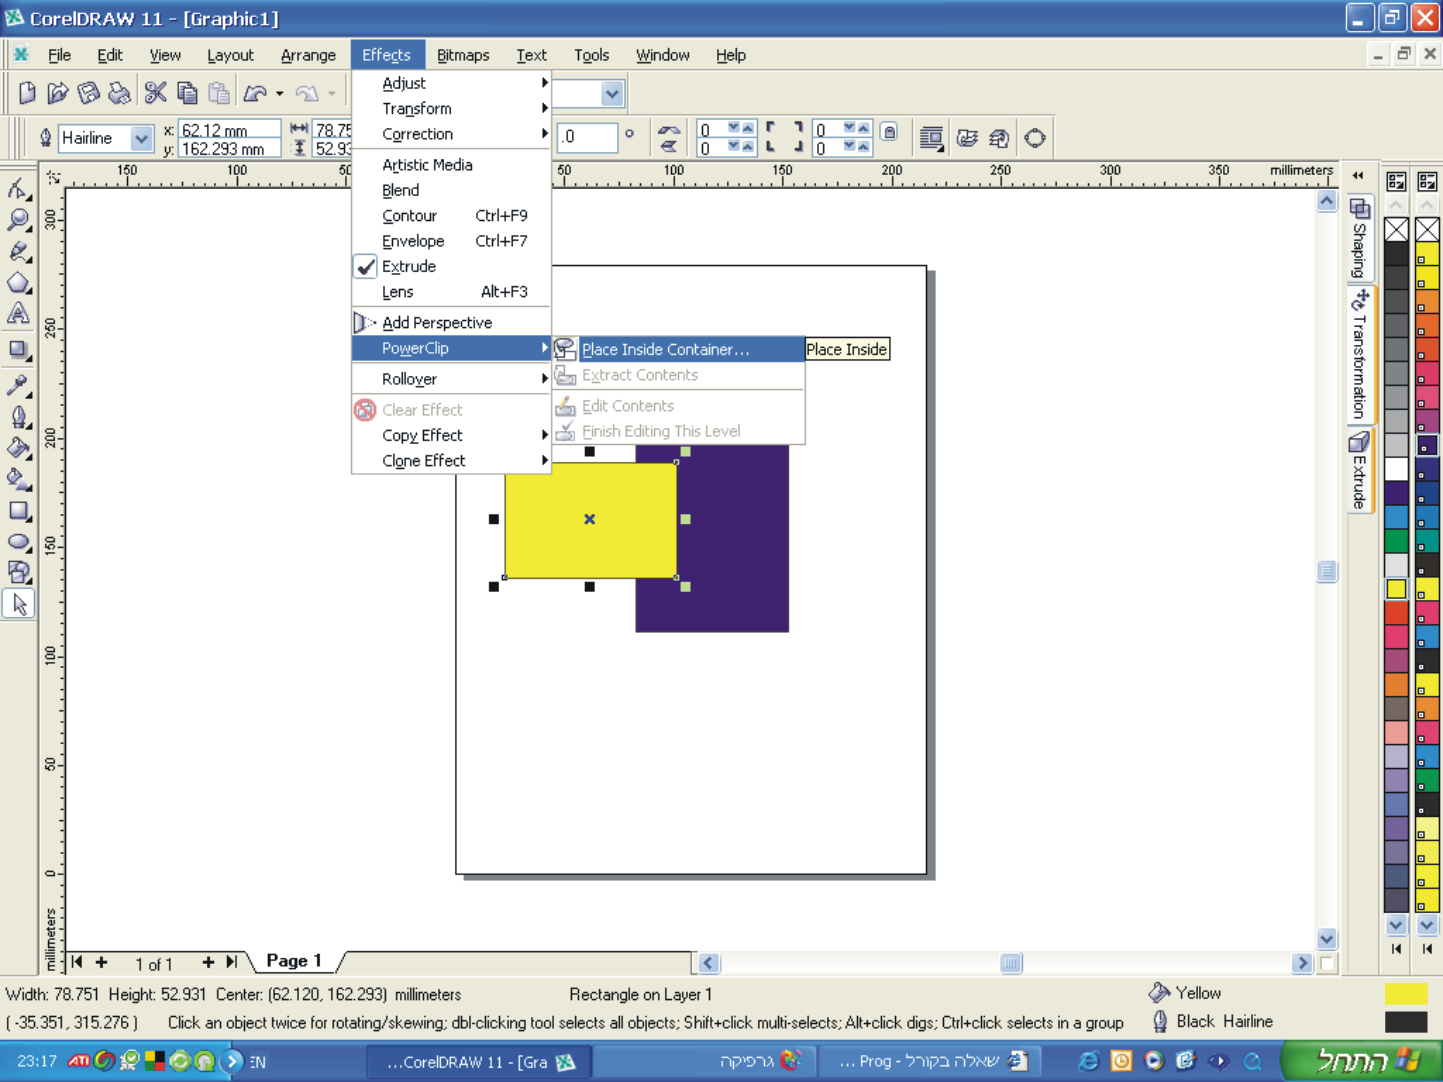This screenshot has height=1082, width=1443.
Task: Click the x position field showing 62.12 mm
Action: pyautogui.click(x=228, y=130)
